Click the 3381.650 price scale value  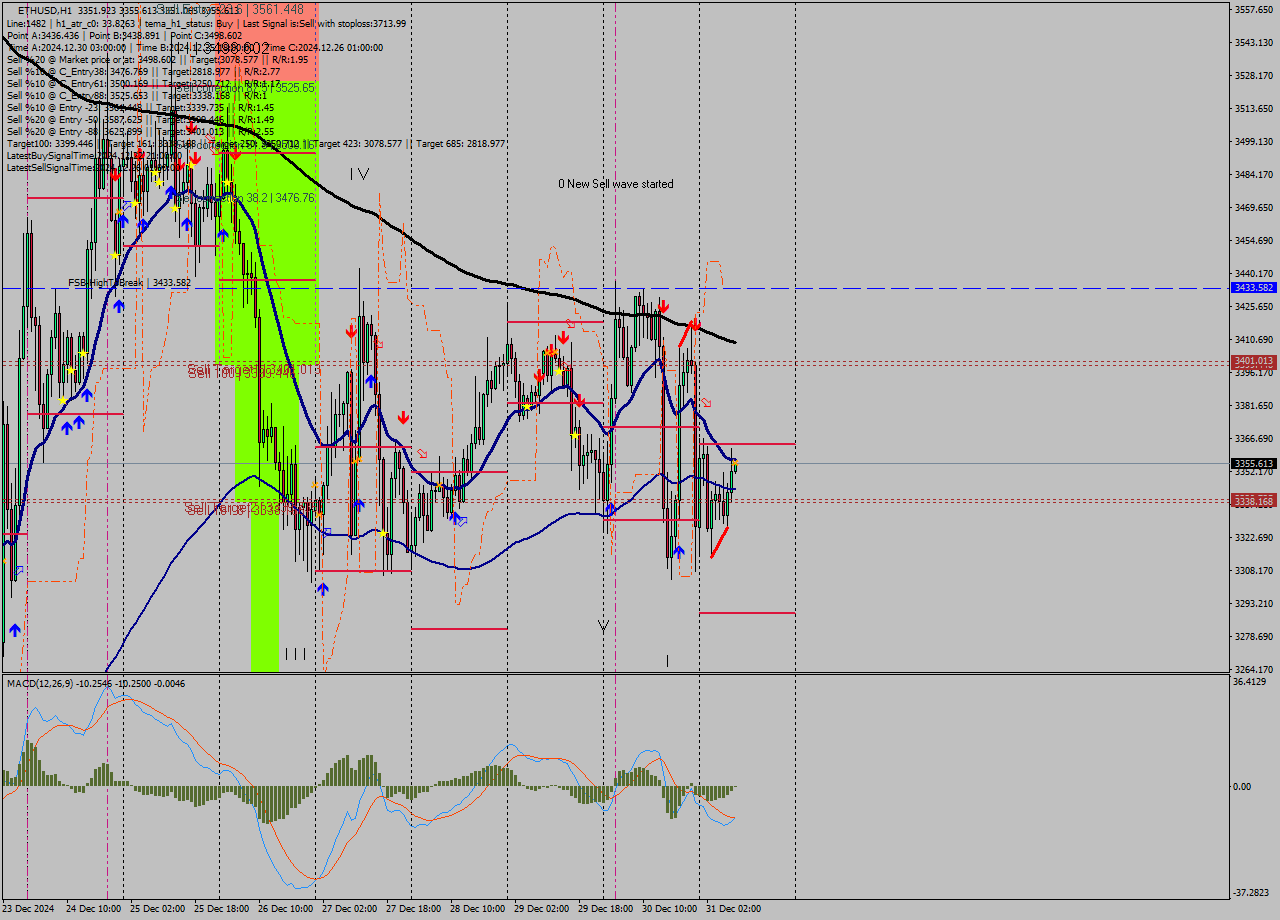1253,405
